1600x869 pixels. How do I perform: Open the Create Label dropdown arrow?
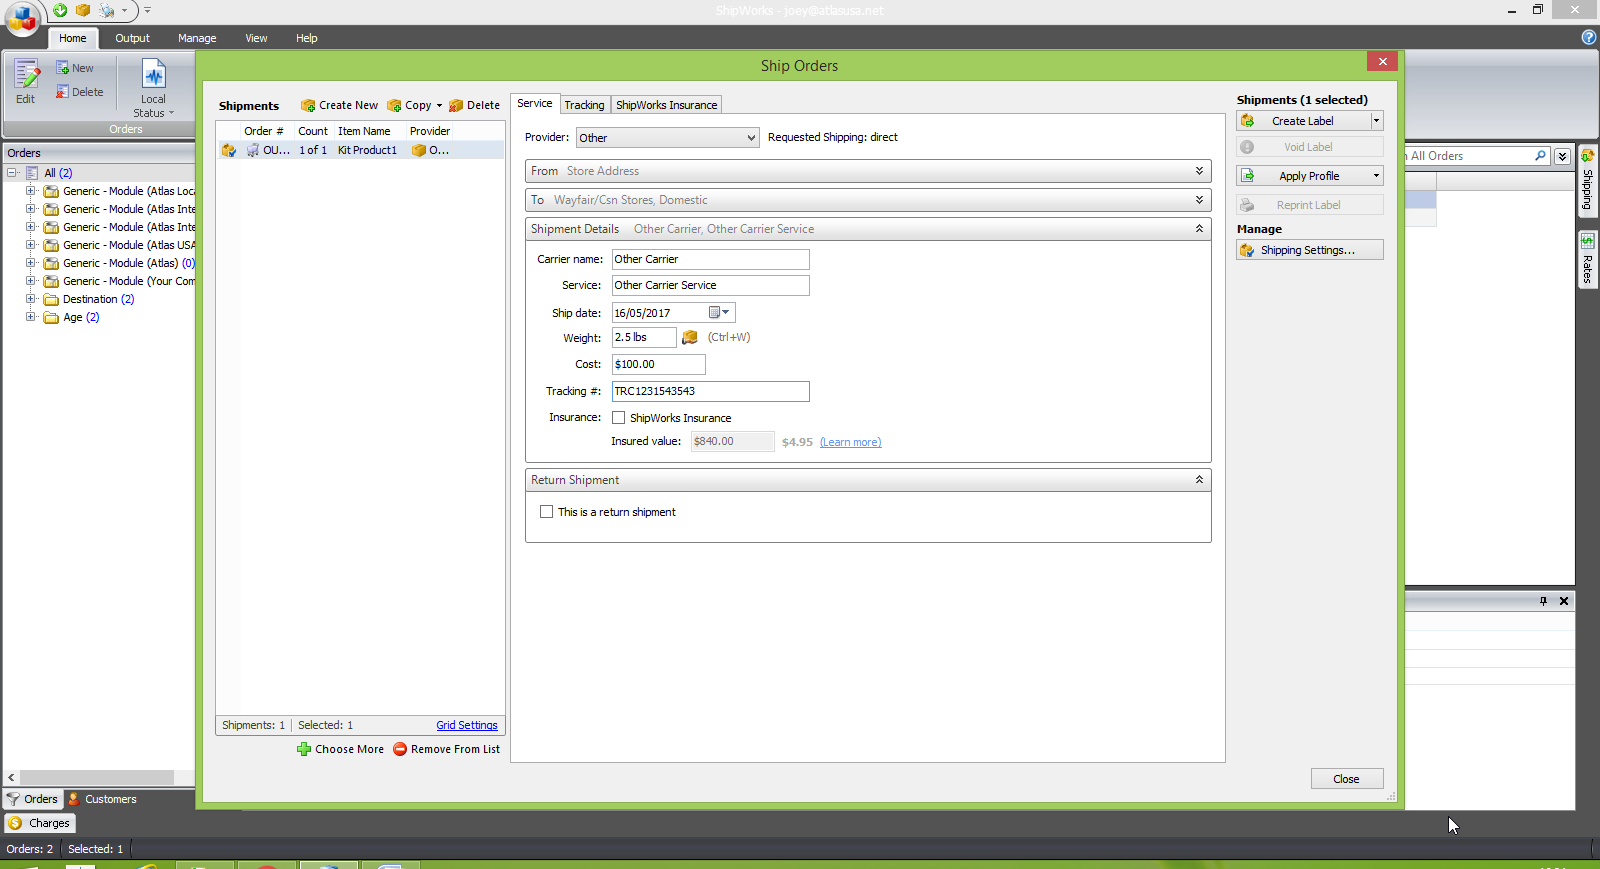(x=1377, y=121)
